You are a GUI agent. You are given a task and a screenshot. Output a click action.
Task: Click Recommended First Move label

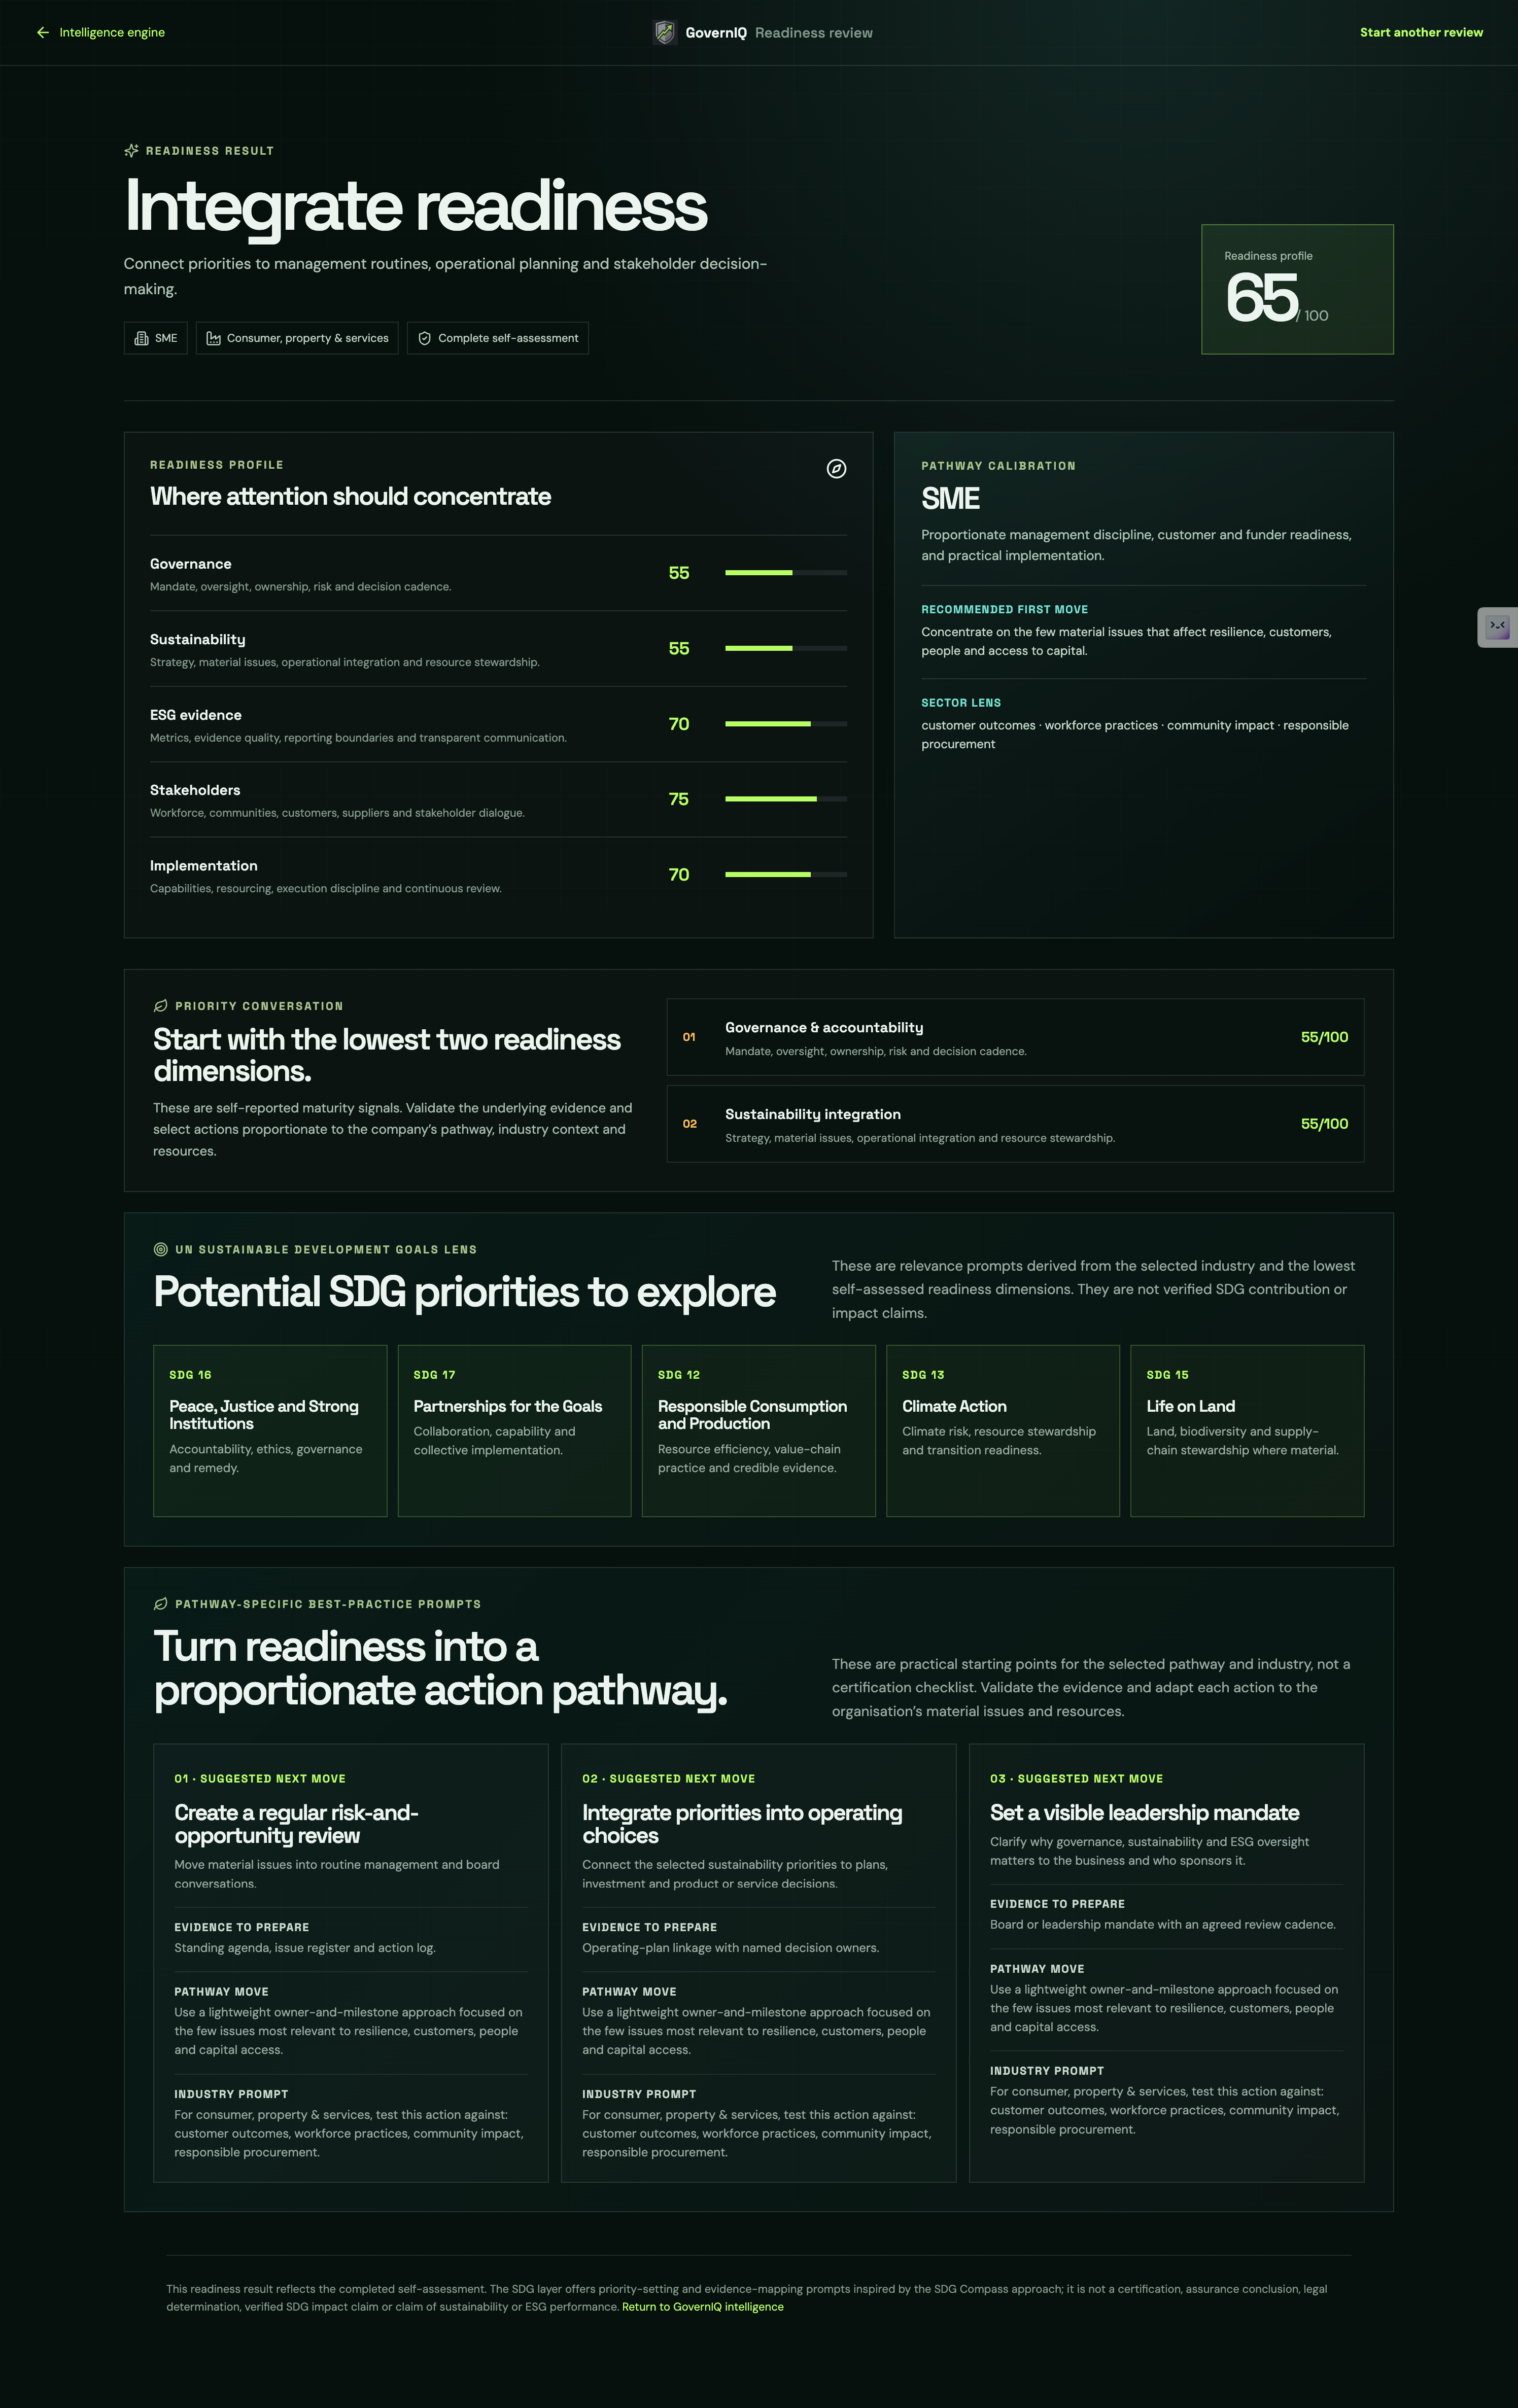[1004, 610]
